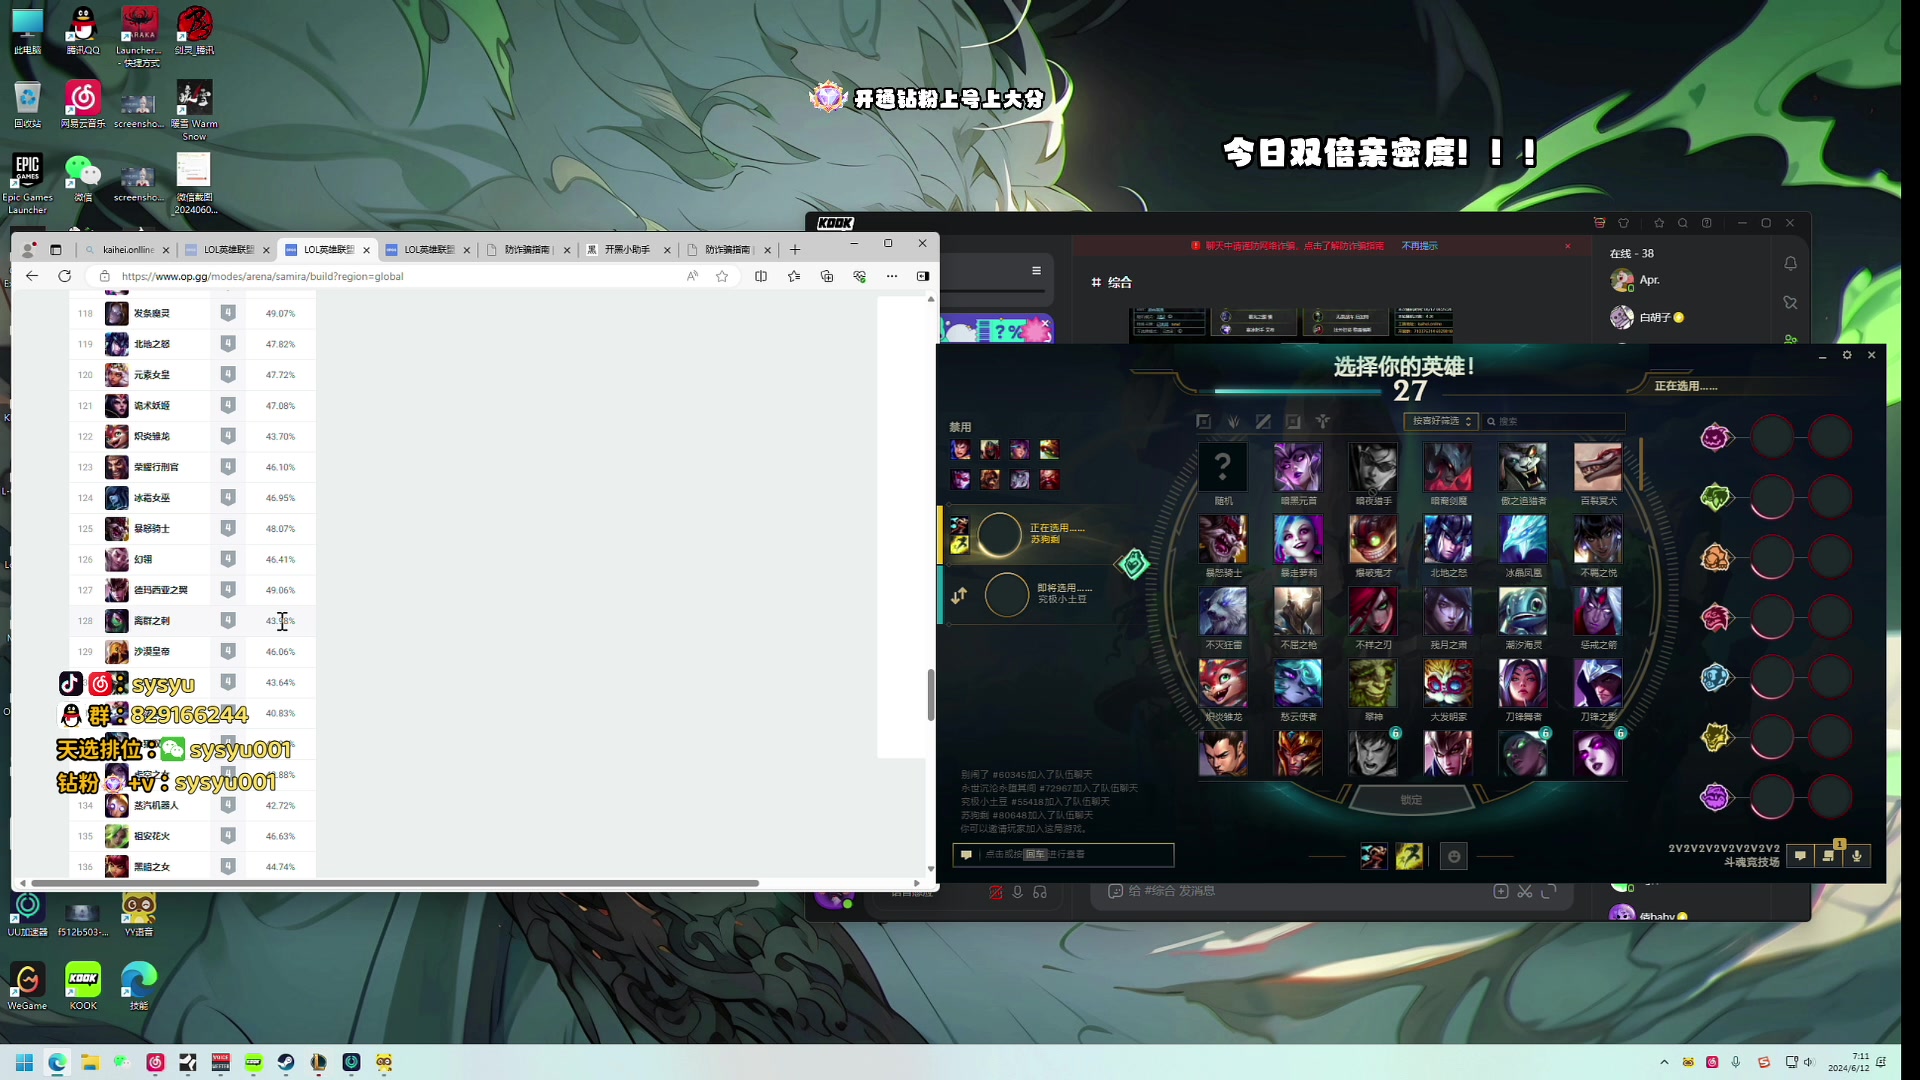Dismiss KOOK red warning banner
Viewport: 1920px width, 1080px height.
1568,246
